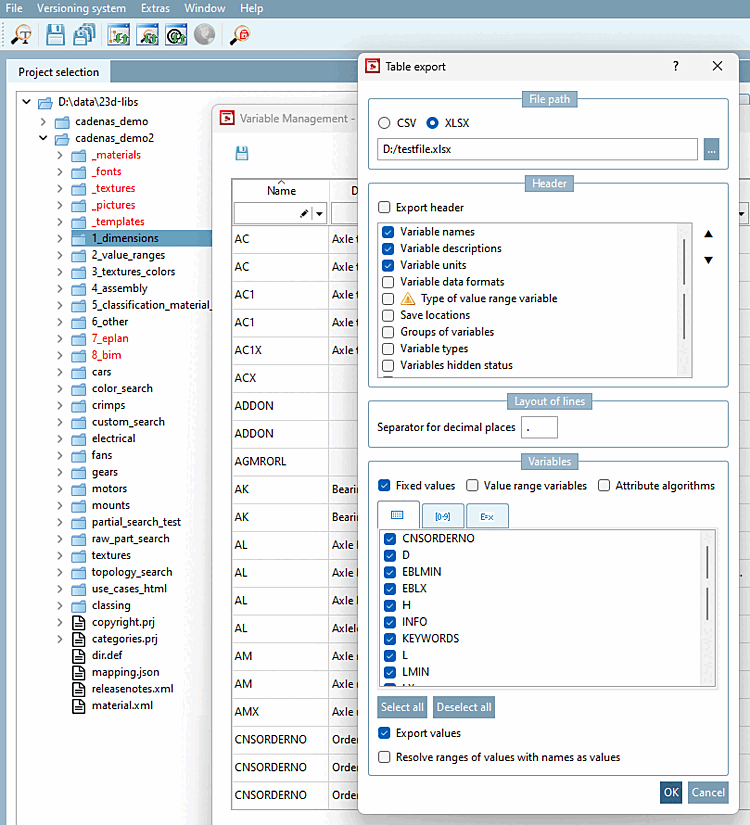This screenshot has height=825, width=750.
Task: Open the Help menu
Action: pos(252,8)
